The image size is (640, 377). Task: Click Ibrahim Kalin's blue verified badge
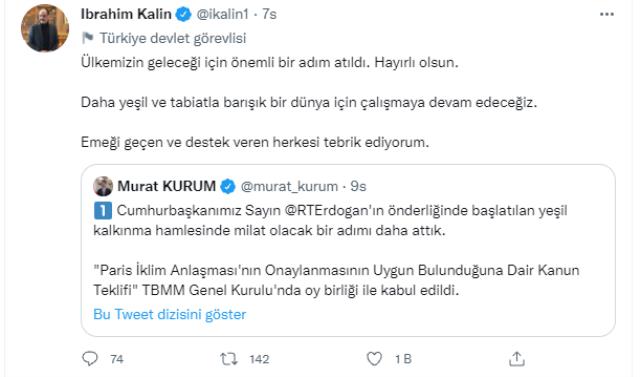(183, 14)
